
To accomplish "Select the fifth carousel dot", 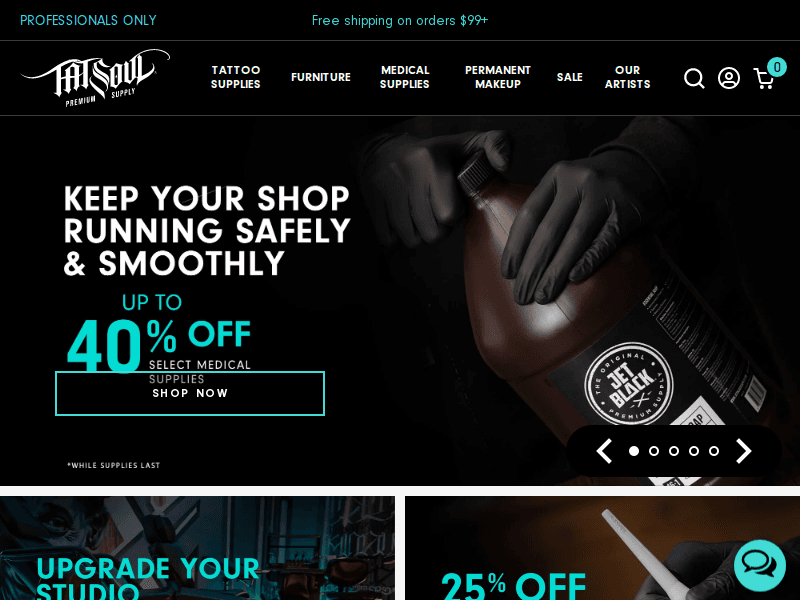I will pos(714,451).
